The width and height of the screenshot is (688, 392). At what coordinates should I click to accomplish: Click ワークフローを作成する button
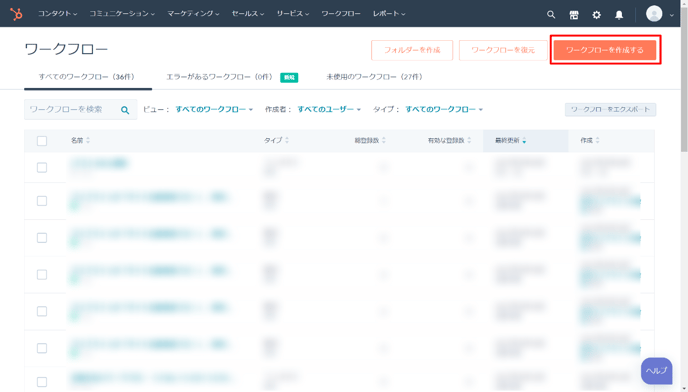[x=605, y=50]
